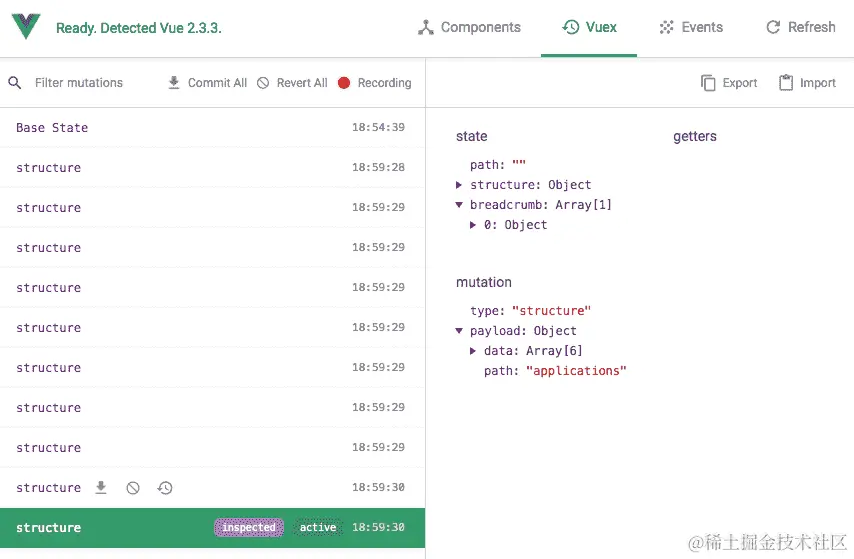Collapse the breadcrumb: Array[1] node

point(459,205)
